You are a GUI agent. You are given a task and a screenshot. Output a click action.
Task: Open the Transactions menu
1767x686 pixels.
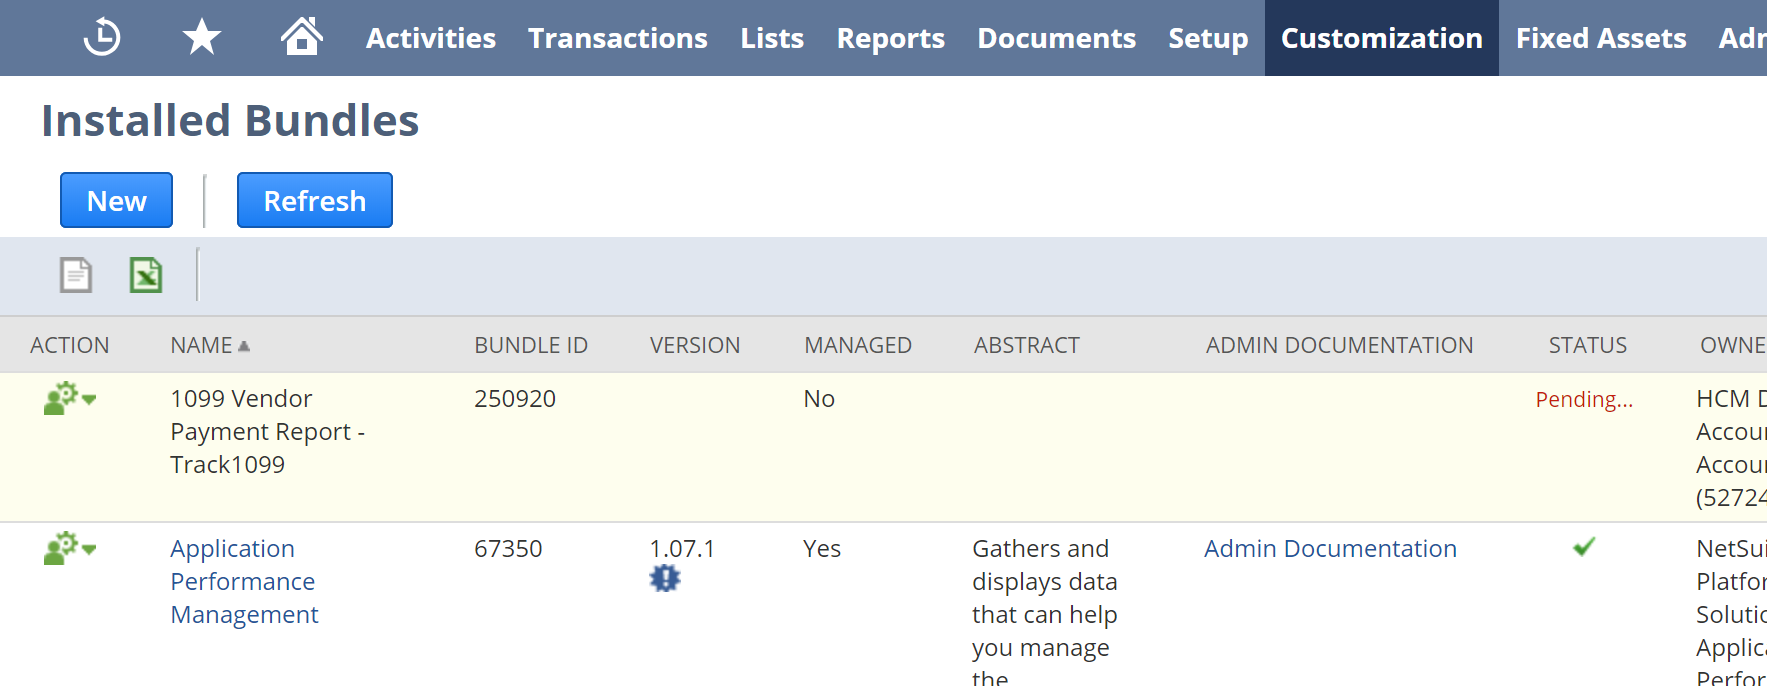[x=618, y=38]
